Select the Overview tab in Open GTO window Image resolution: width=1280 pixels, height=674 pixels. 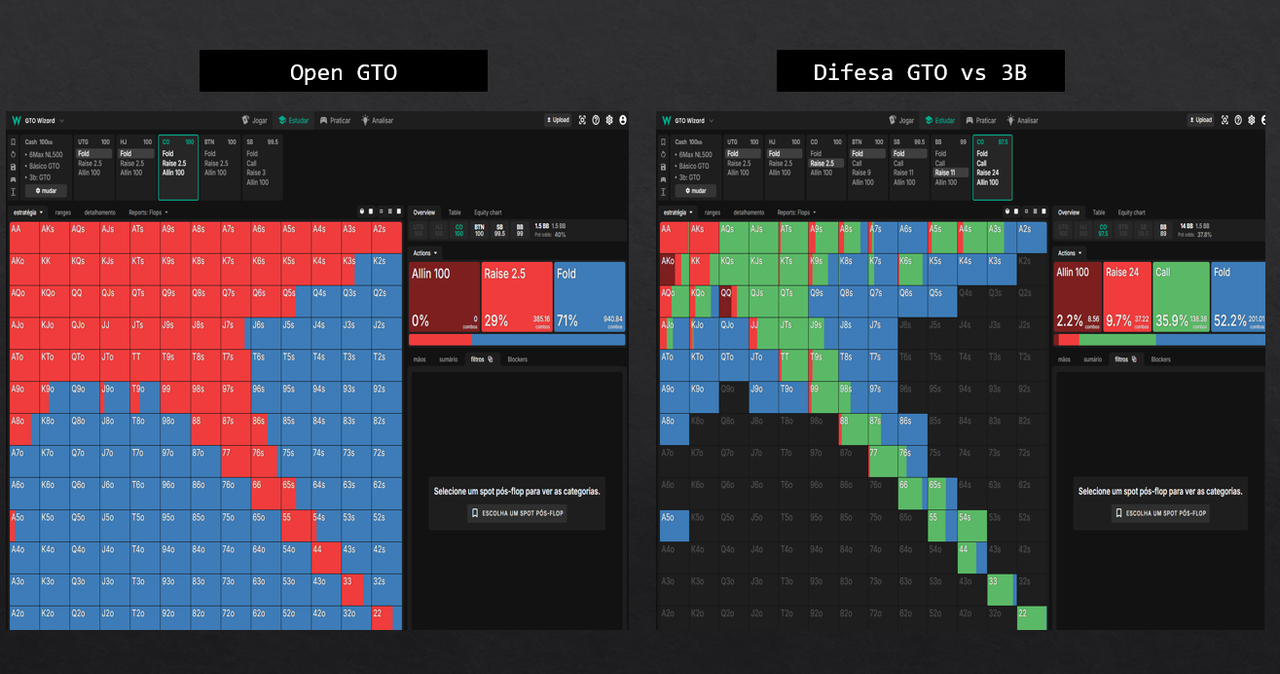tap(424, 212)
